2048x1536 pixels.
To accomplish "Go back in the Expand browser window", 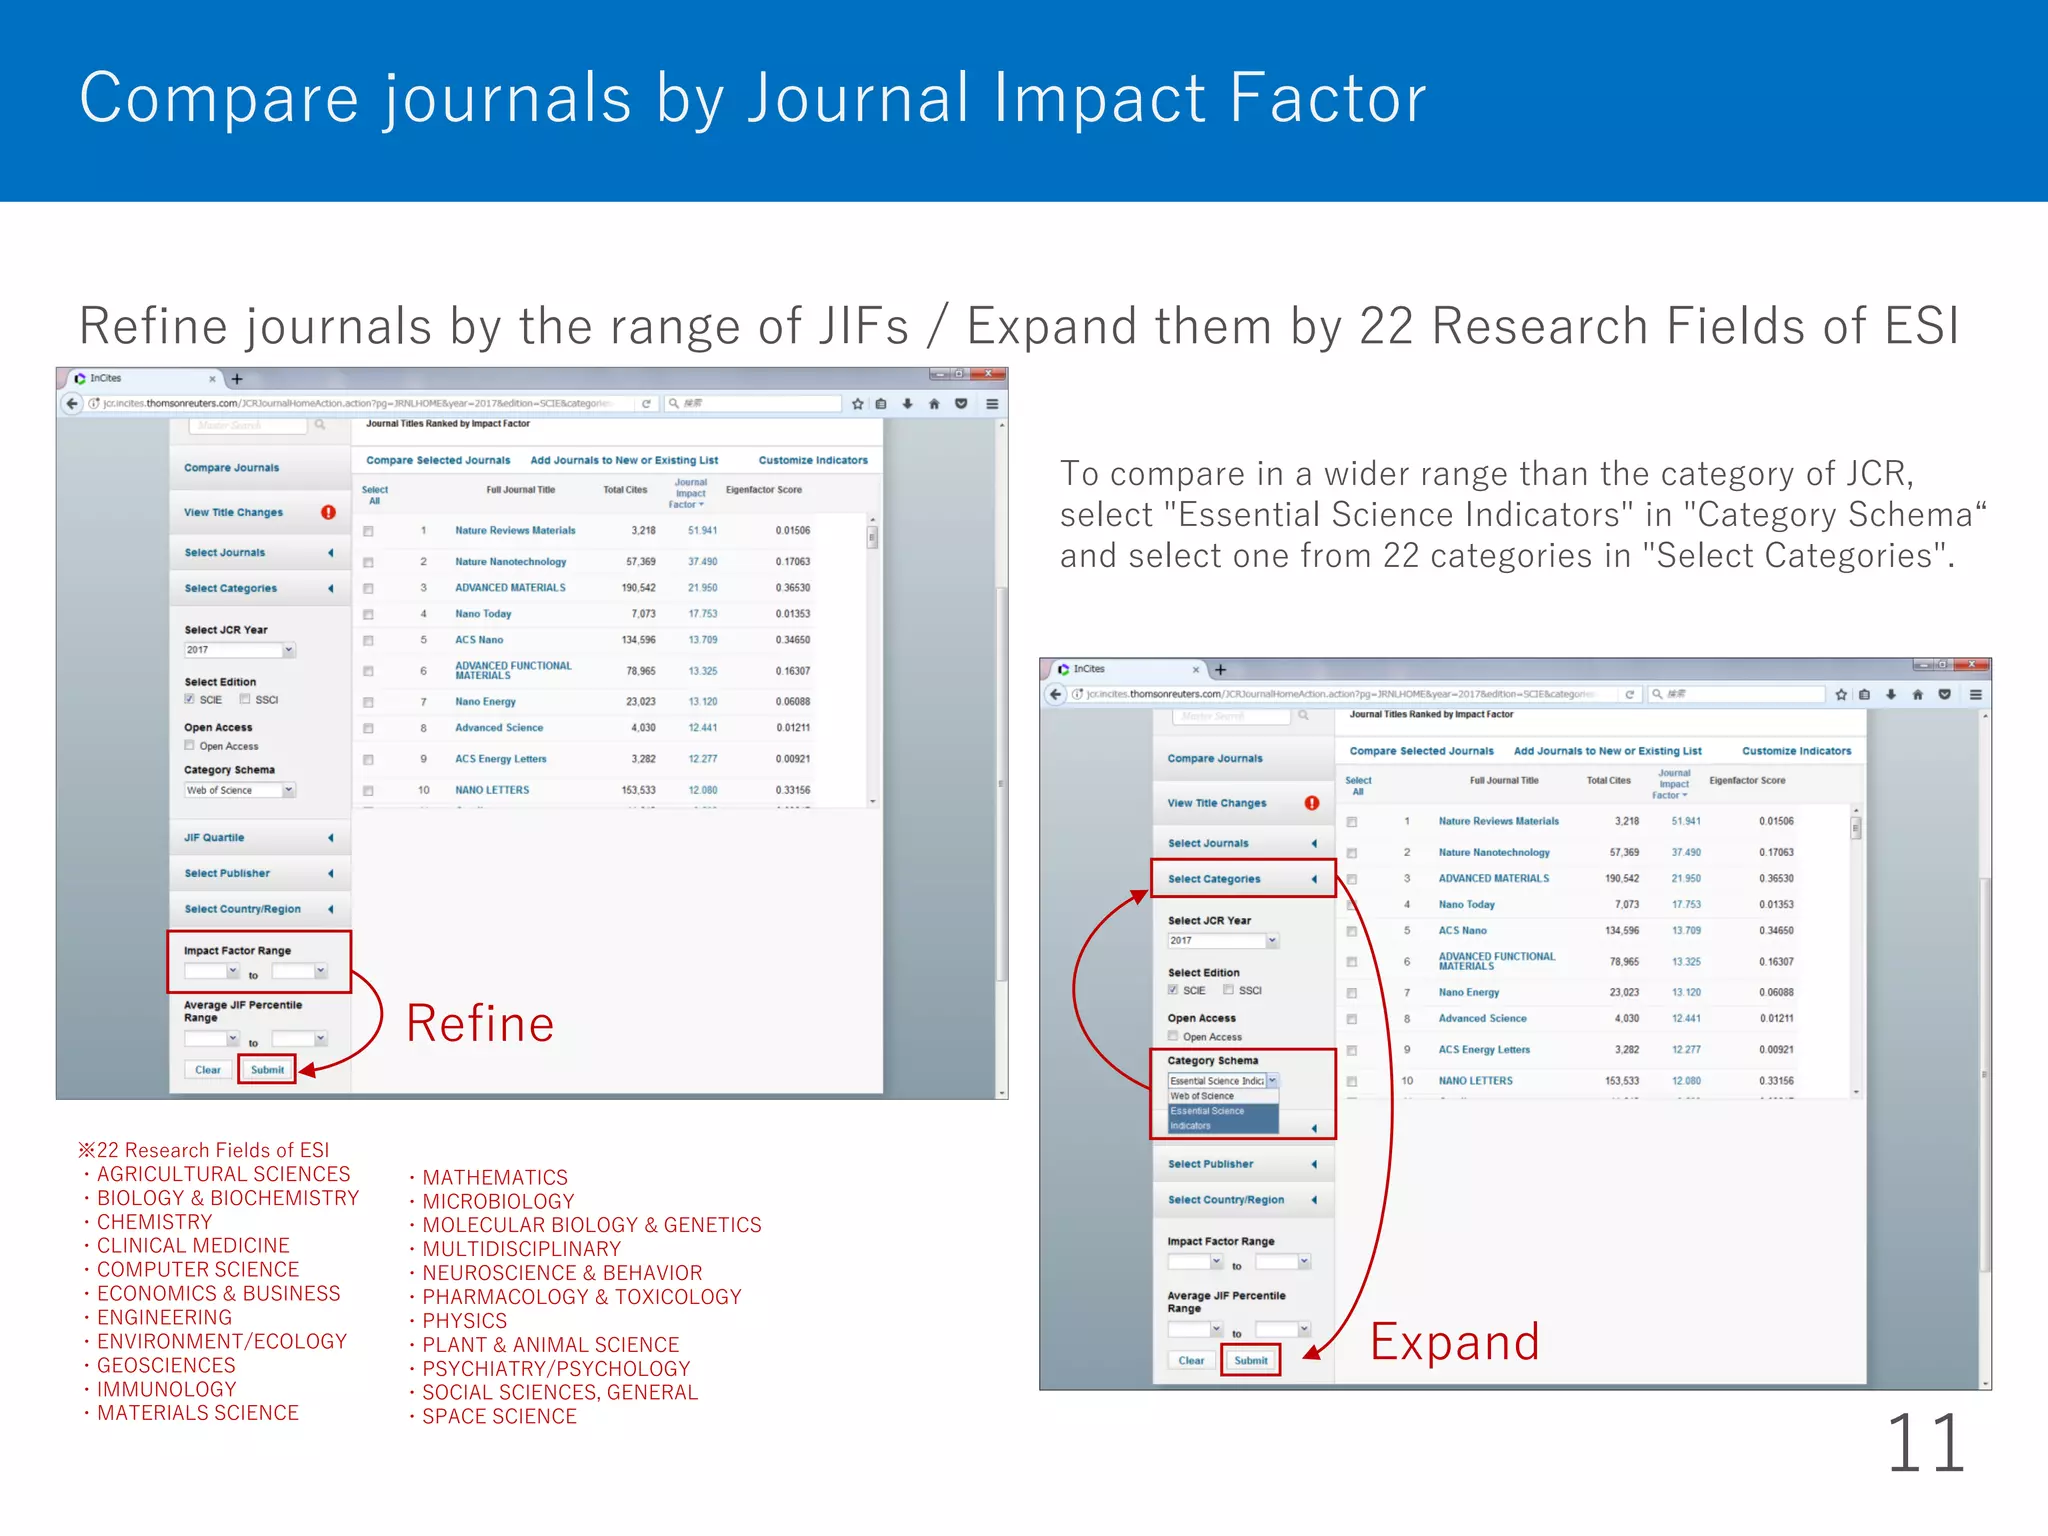I will coord(1055,694).
